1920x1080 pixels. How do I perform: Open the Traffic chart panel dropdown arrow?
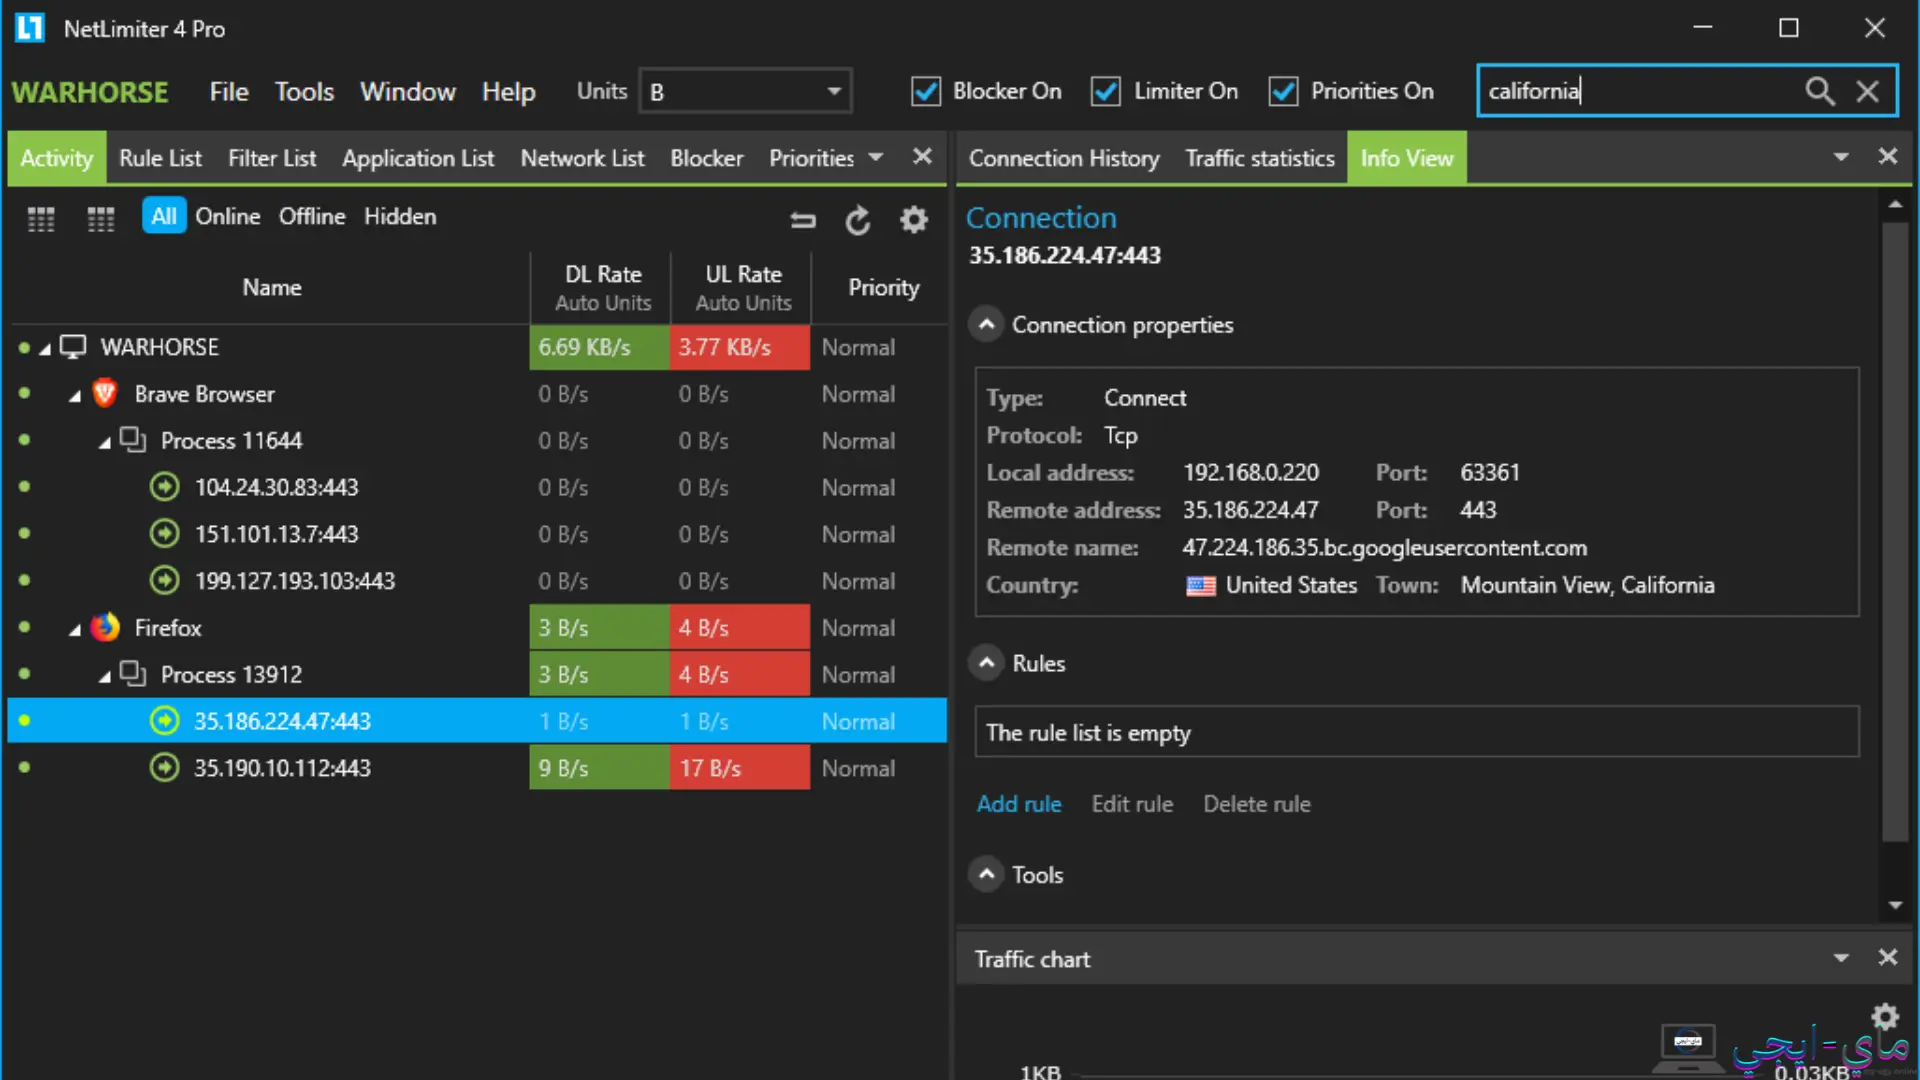point(1841,958)
